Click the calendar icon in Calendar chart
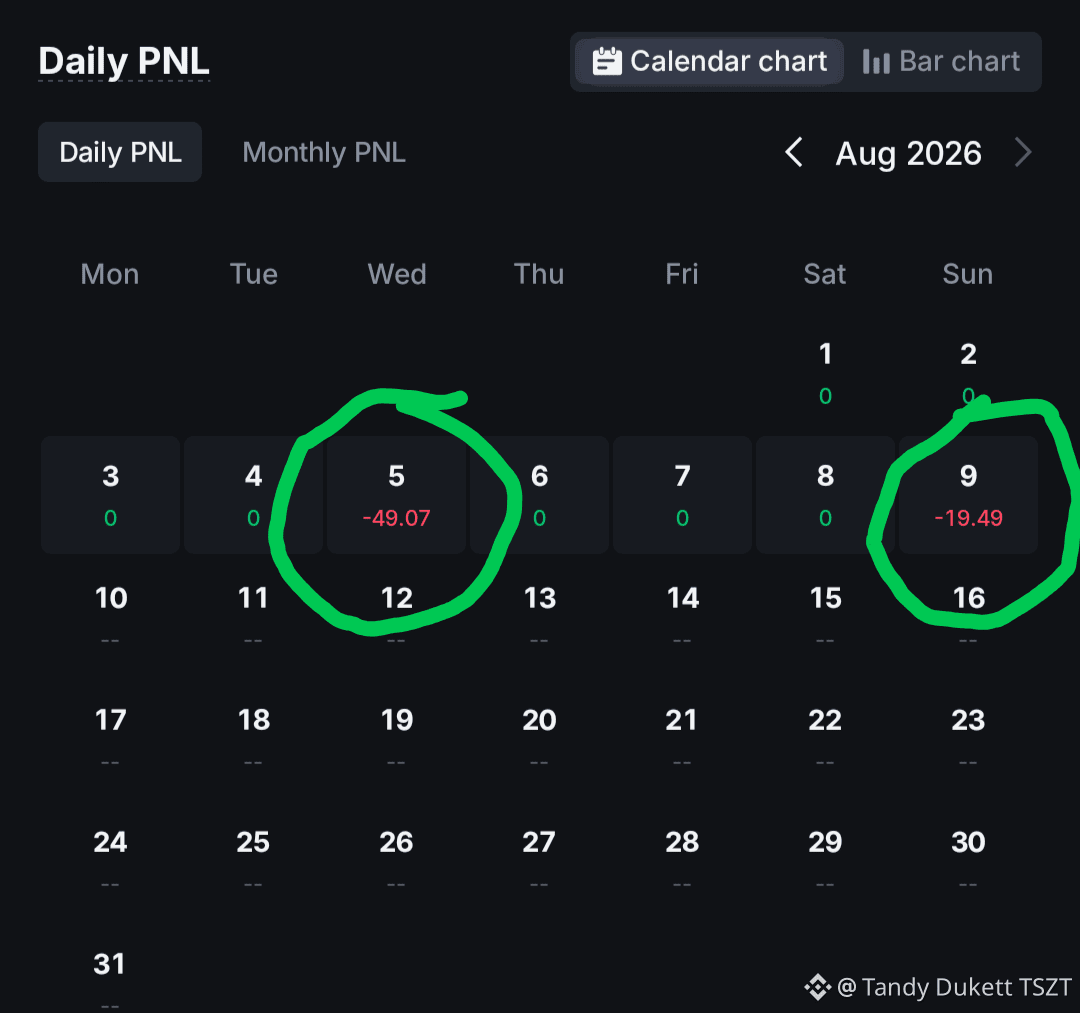This screenshot has height=1013, width=1080. (607, 61)
